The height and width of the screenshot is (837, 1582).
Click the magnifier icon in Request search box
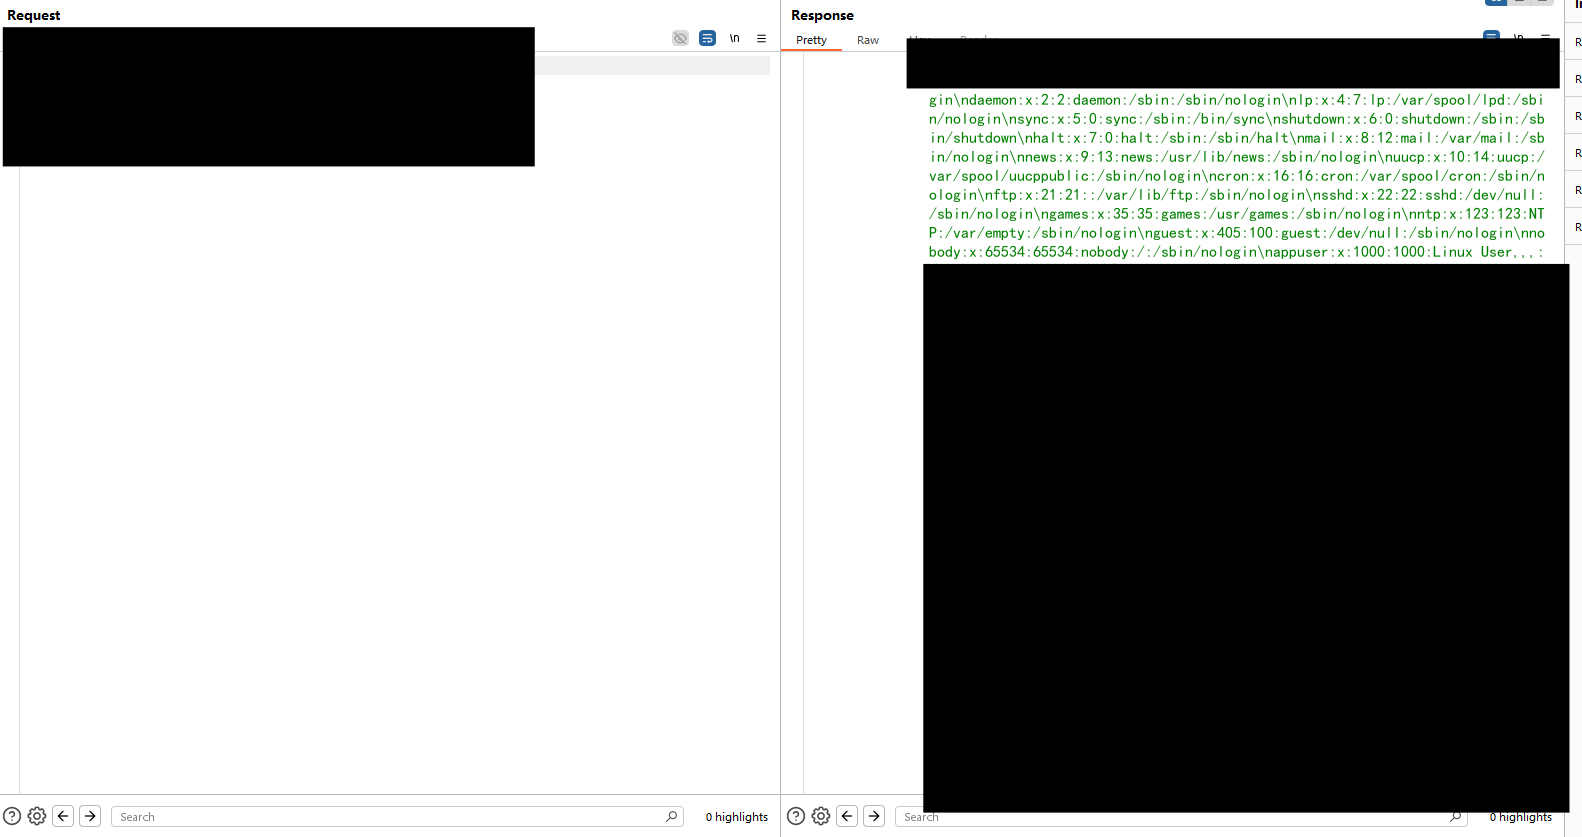(x=672, y=816)
